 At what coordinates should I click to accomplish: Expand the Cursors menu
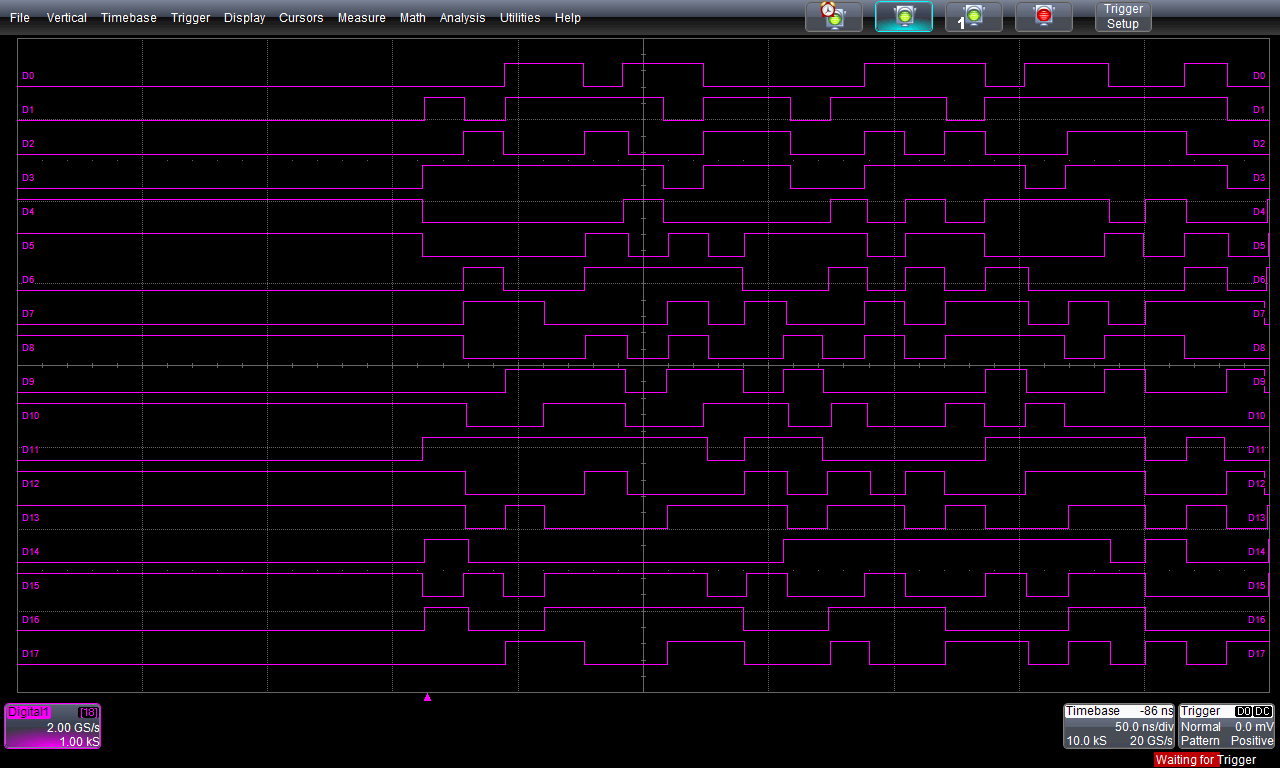301,18
